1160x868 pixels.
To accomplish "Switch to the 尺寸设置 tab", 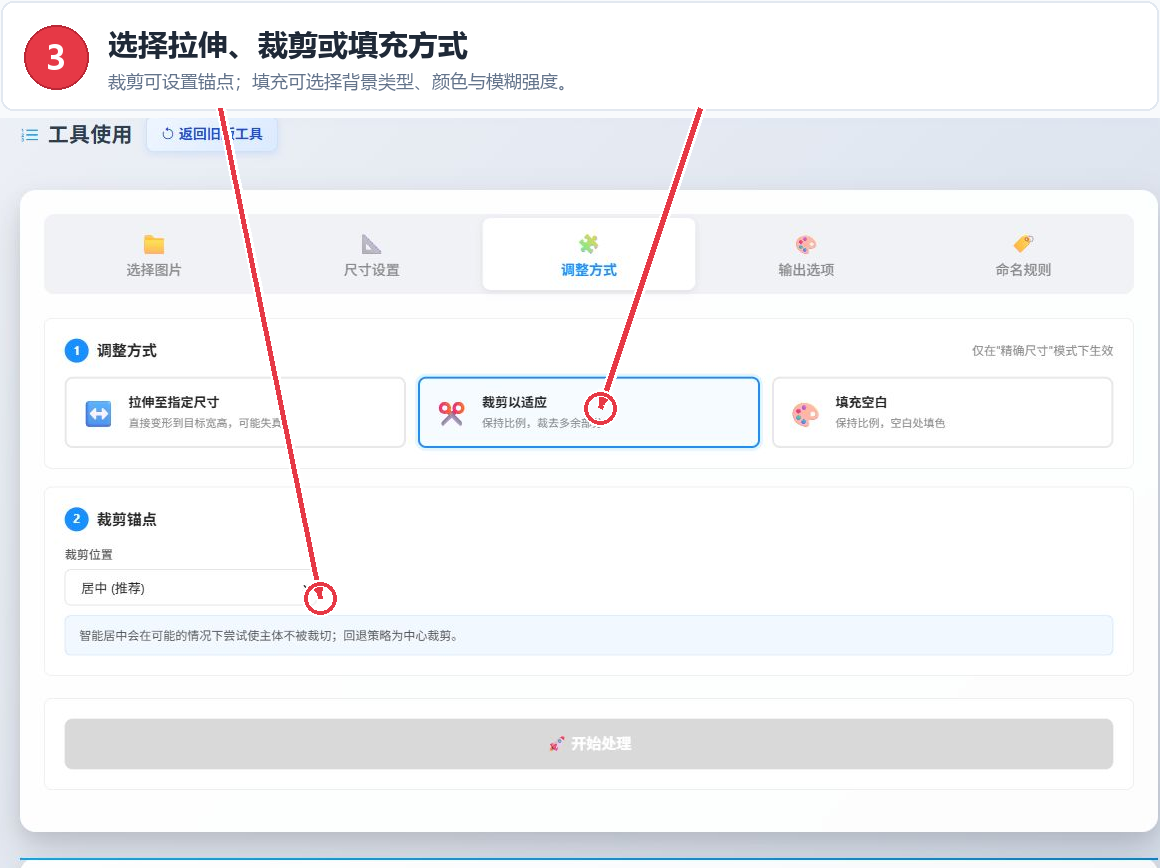I will coord(371,255).
